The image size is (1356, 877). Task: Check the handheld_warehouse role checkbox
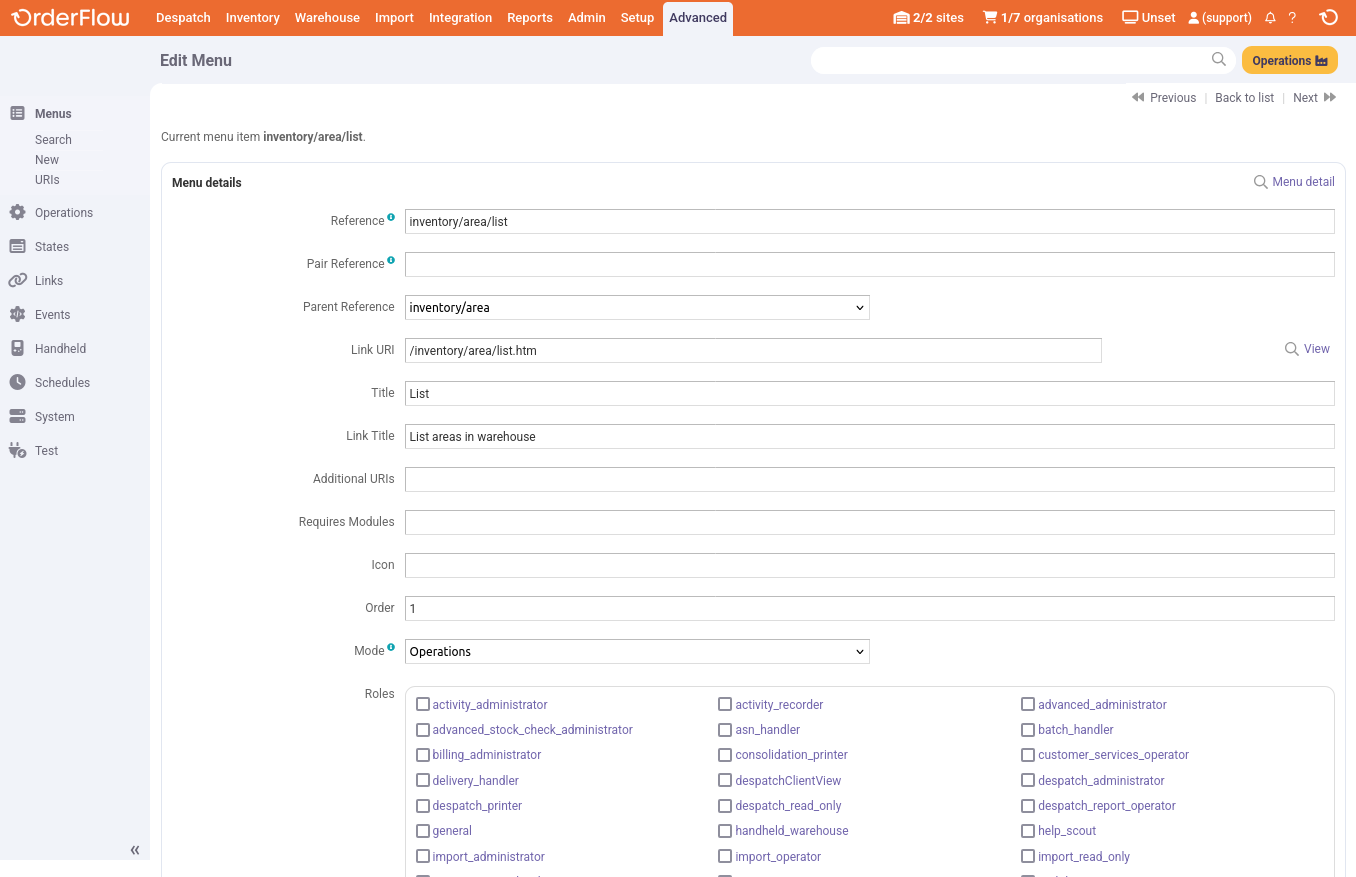pyautogui.click(x=725, y=831)
